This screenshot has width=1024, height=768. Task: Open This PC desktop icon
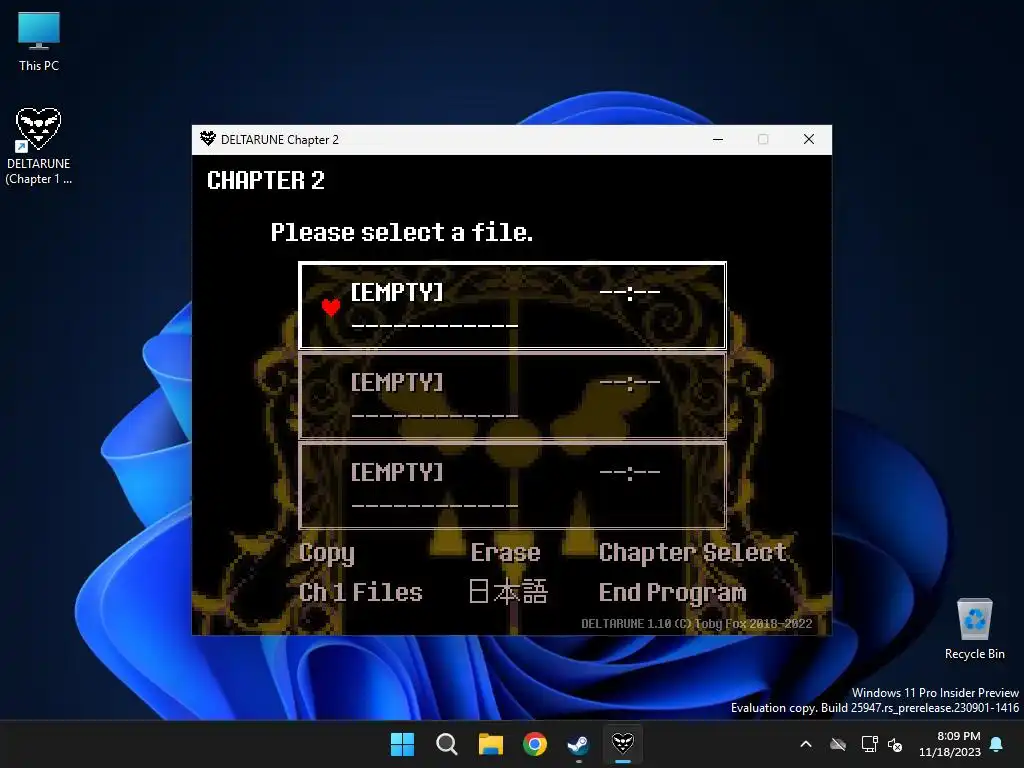[x=39, y=40]
